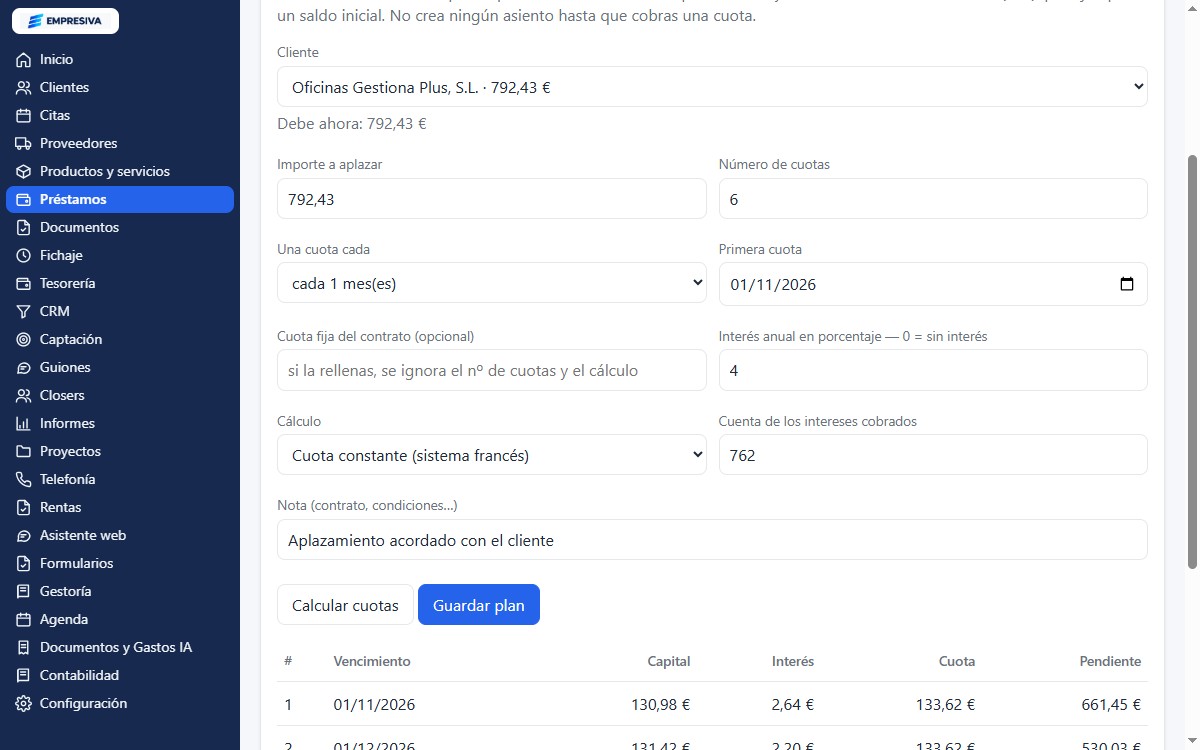Focus the Número de cuotas field

(933, 199)
